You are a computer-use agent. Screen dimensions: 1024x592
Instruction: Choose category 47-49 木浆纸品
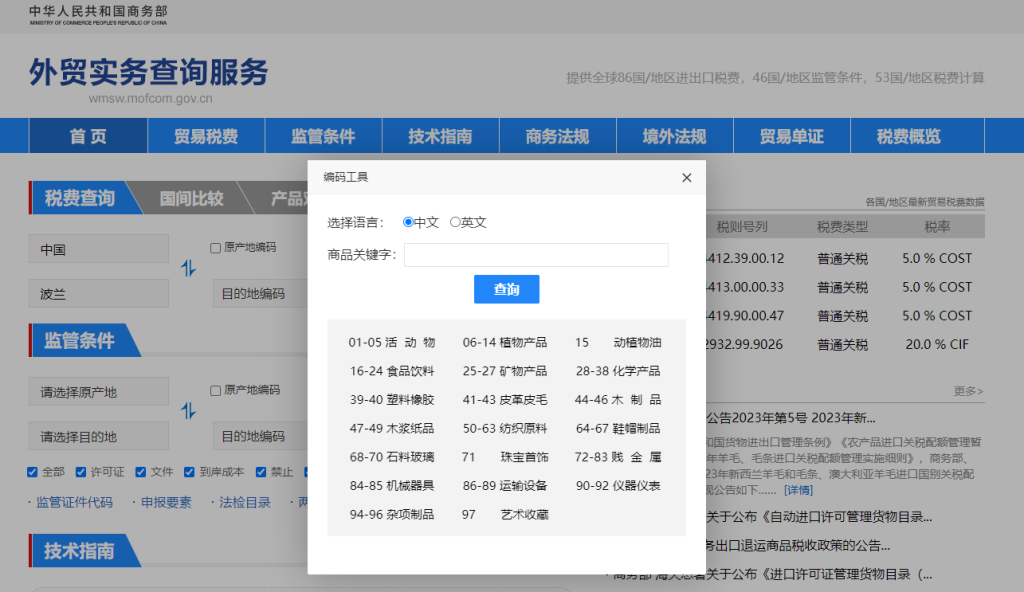[x=392, y=429]
